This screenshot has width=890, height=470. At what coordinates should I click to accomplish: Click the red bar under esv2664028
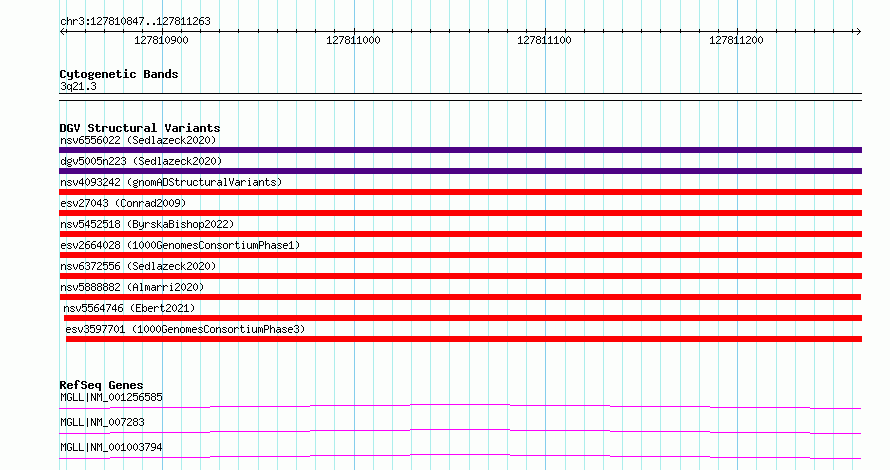tap(460, 255)
